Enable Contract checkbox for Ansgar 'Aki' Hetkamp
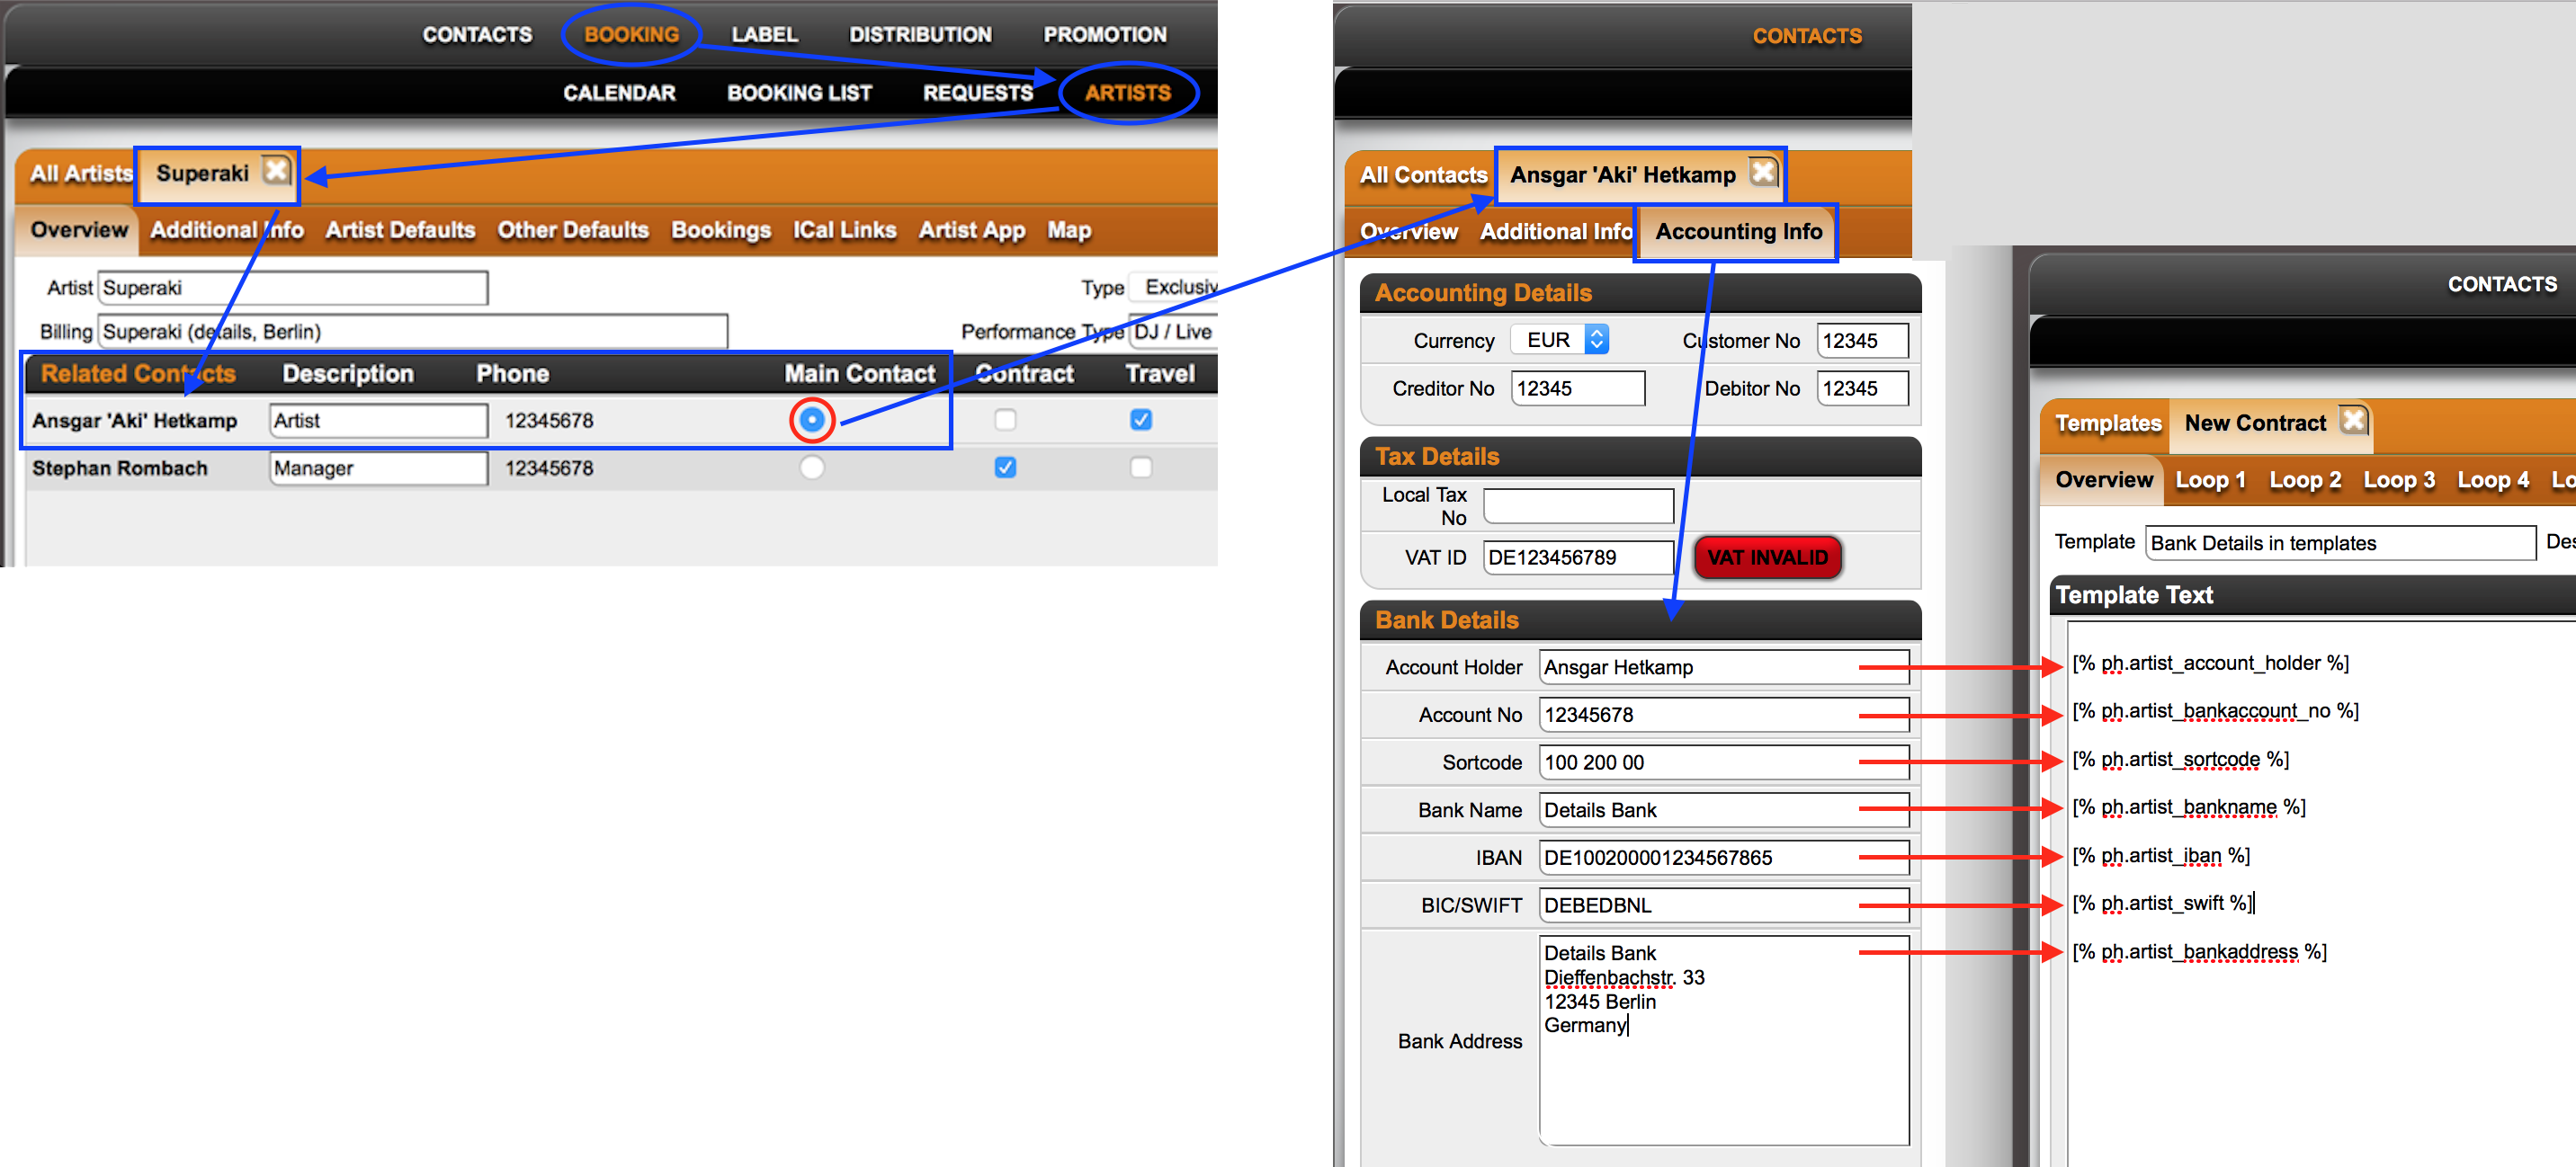2576x1167 pixels. click(1005, 420)
